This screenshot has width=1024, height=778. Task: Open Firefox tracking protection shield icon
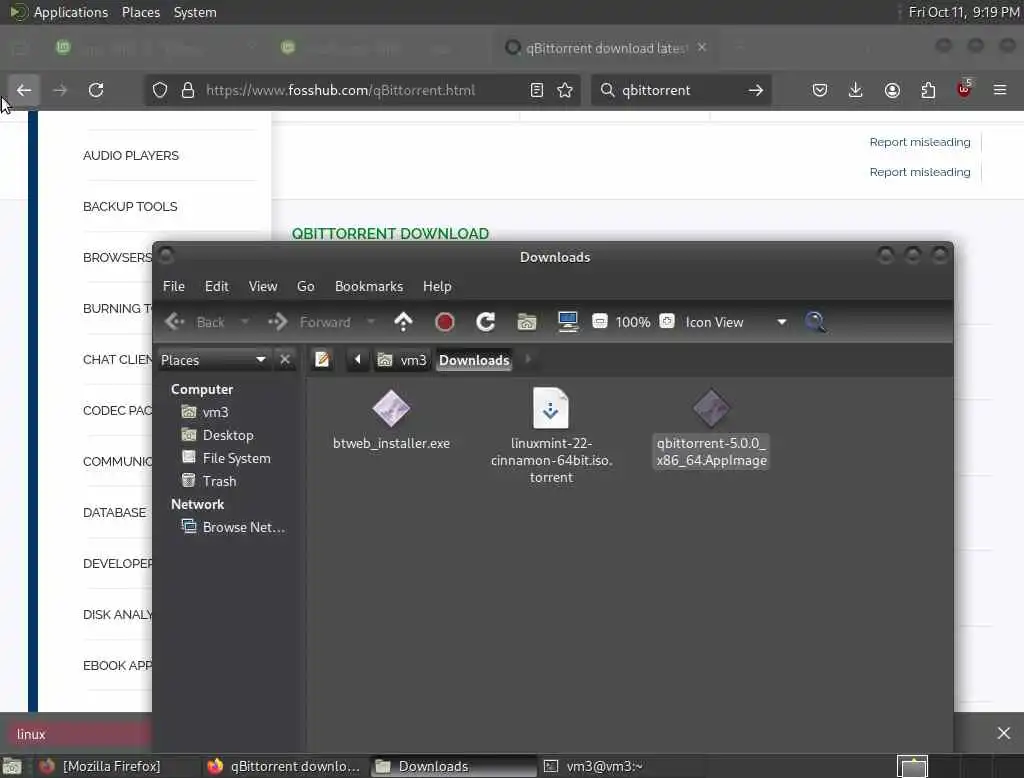click(x=160, y=90)
